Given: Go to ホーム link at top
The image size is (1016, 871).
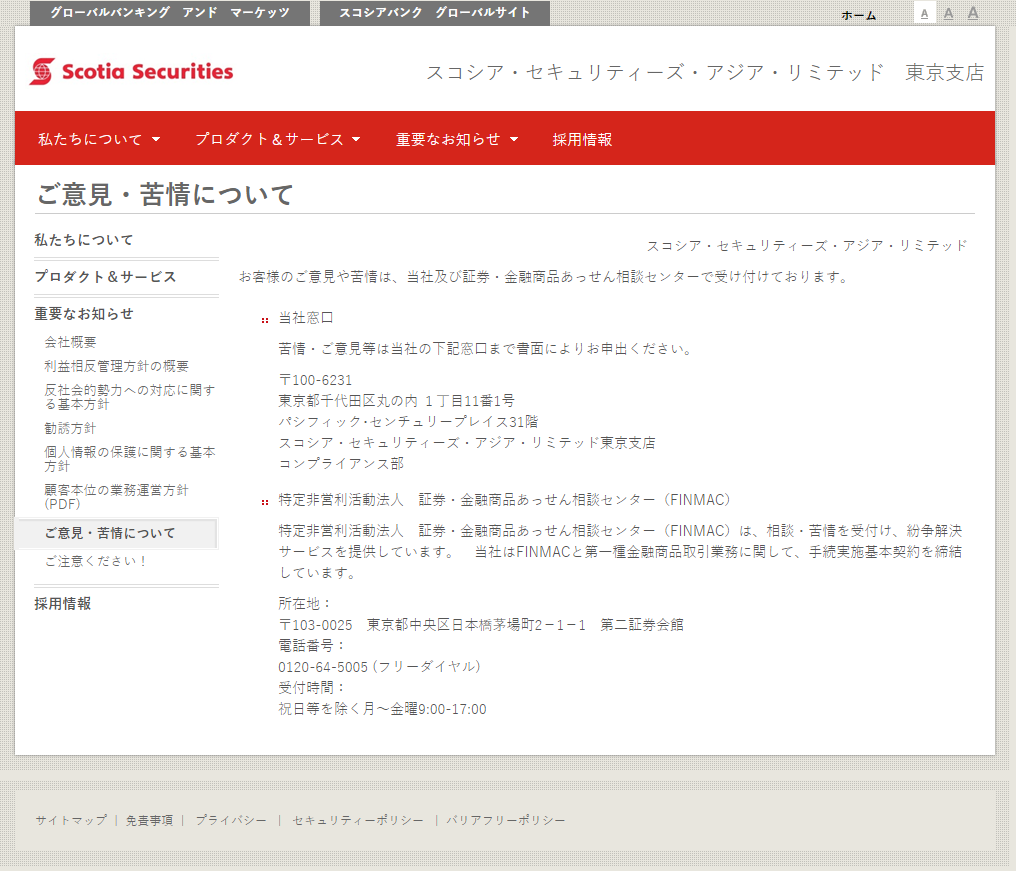Looking at the screenshot, I should click(859, 16).
